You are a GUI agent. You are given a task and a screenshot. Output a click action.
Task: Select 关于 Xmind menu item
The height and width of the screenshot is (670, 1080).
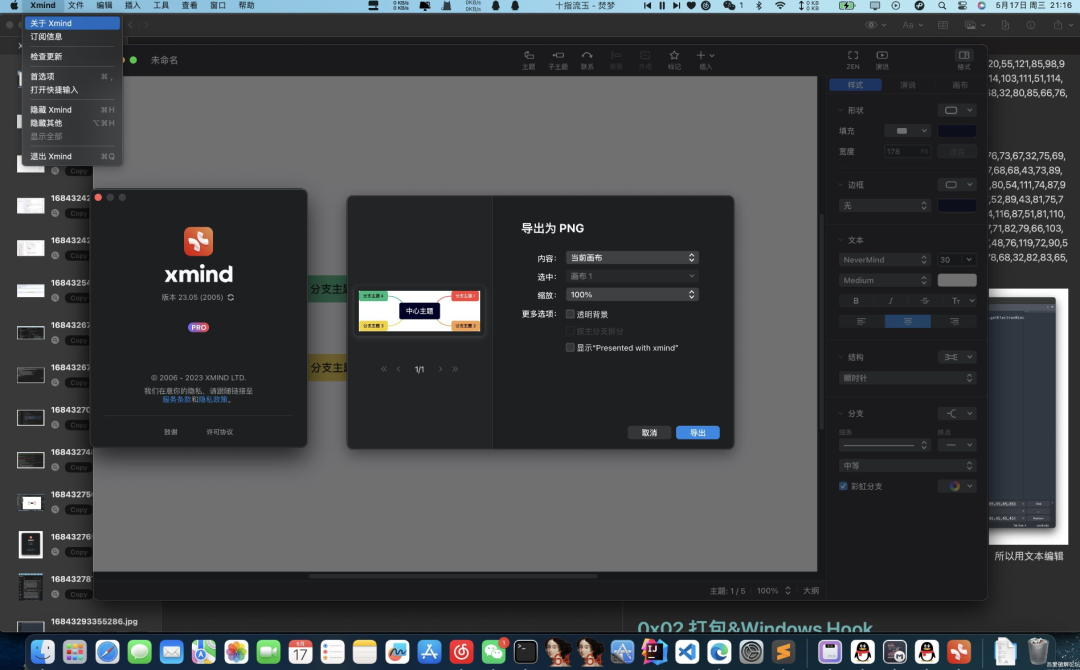point(72,23)
